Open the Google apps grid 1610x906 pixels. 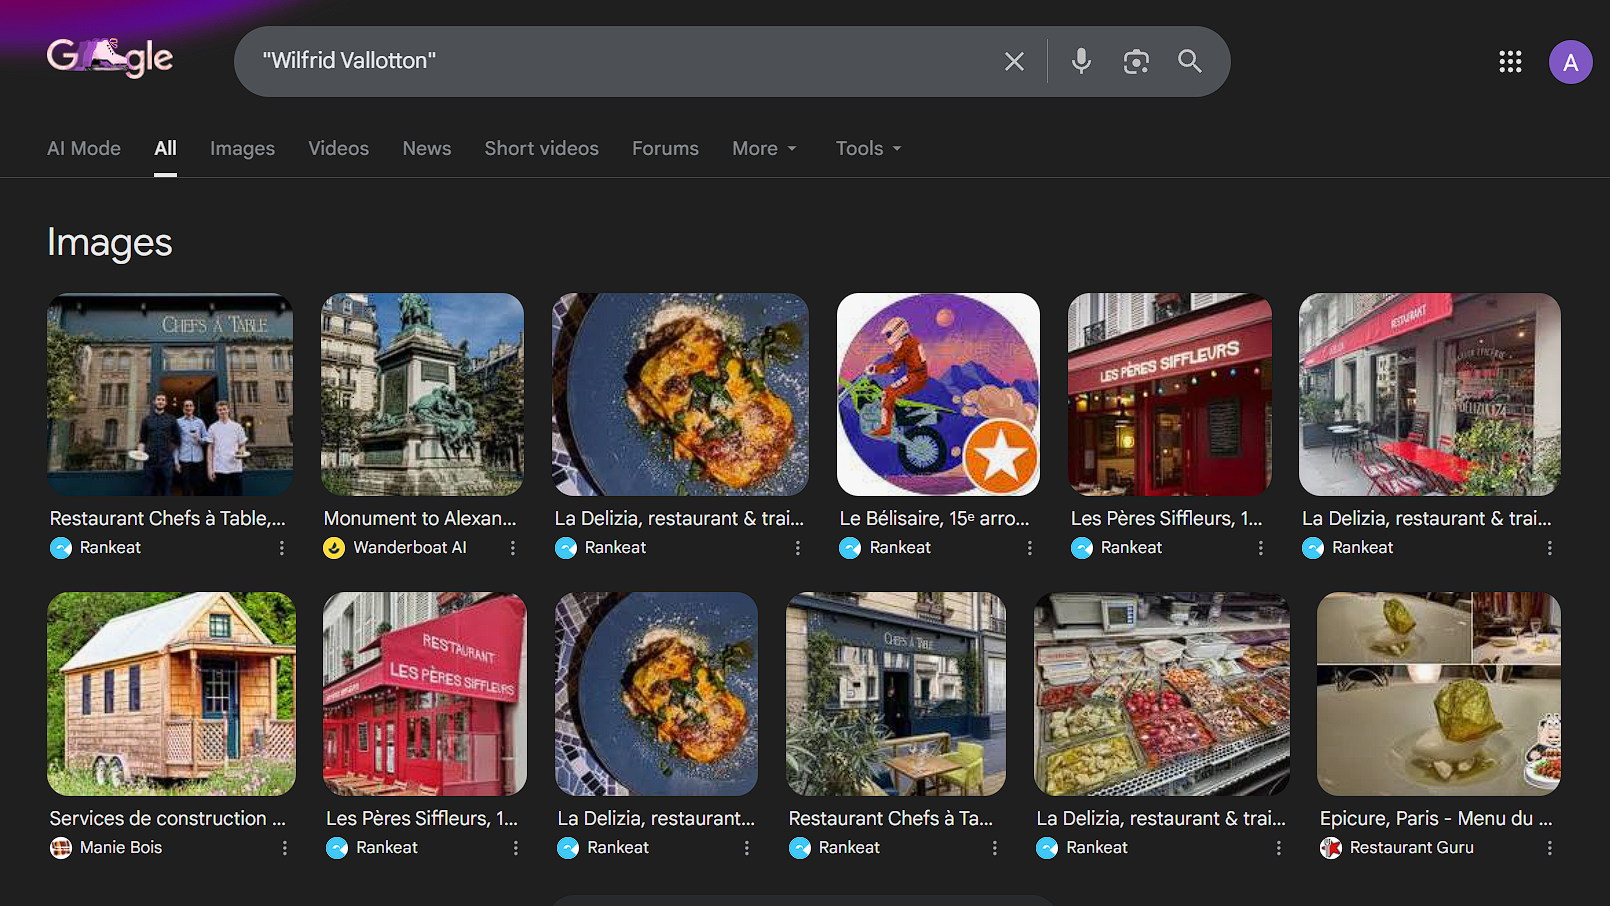(x=1510, y=62)
